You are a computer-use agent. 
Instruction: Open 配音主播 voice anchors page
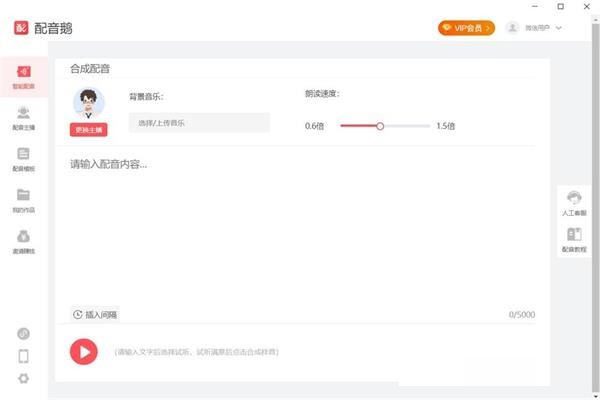coord(23,118)
